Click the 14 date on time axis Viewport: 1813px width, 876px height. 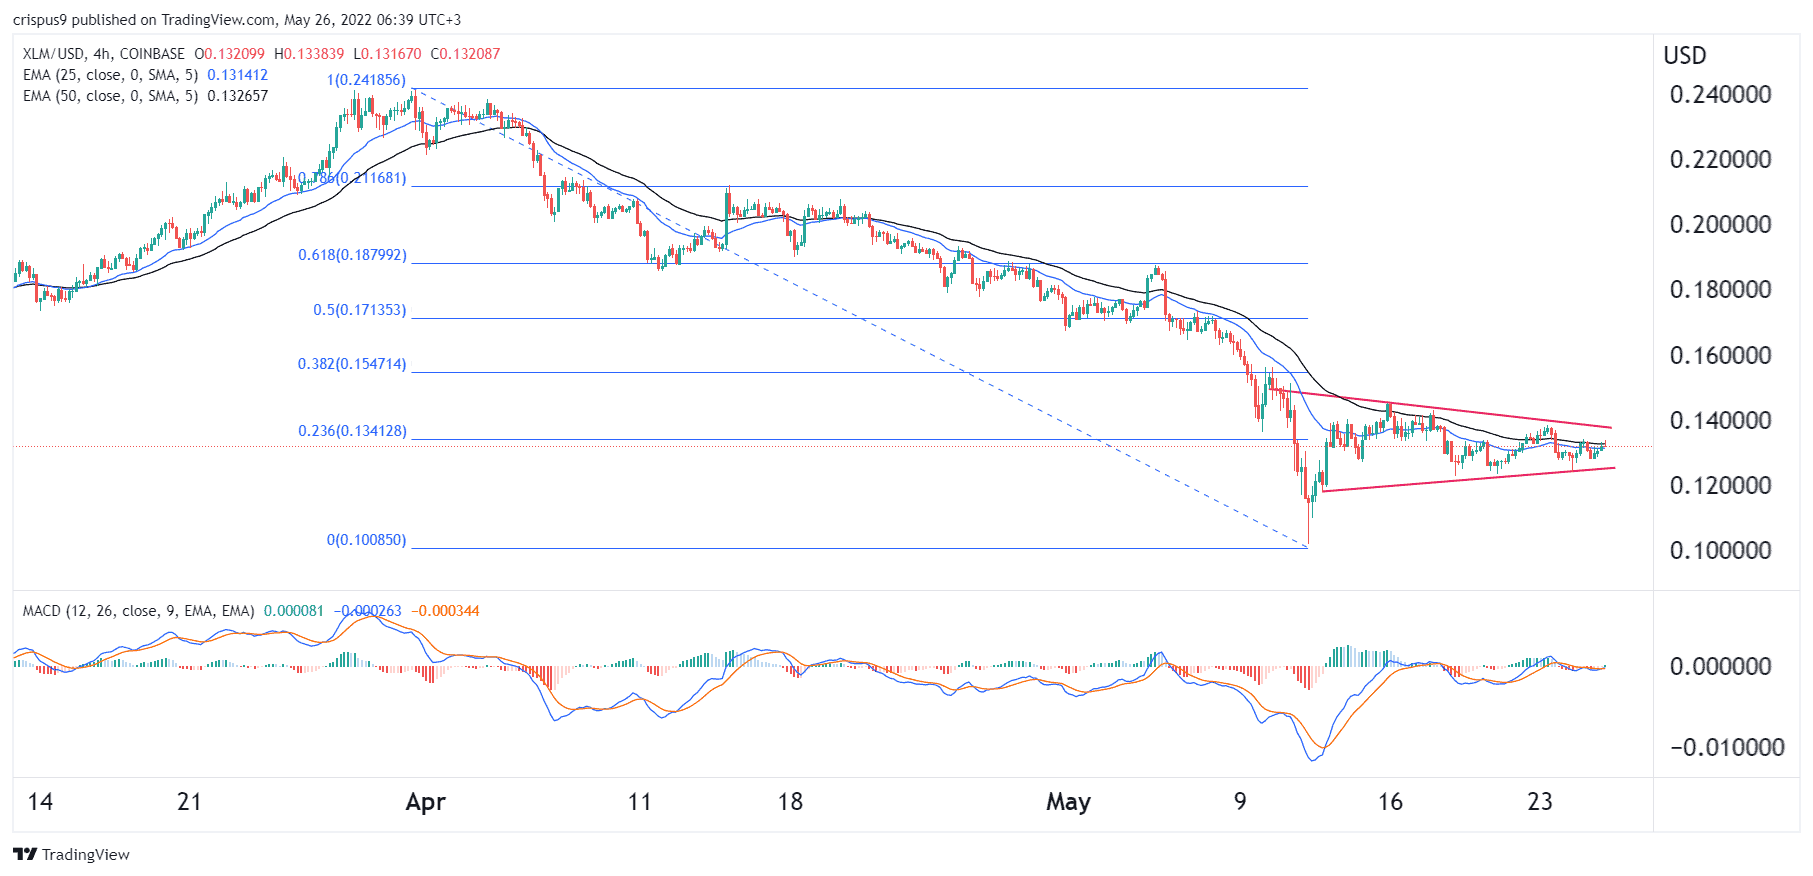click(x=40, y=802)
